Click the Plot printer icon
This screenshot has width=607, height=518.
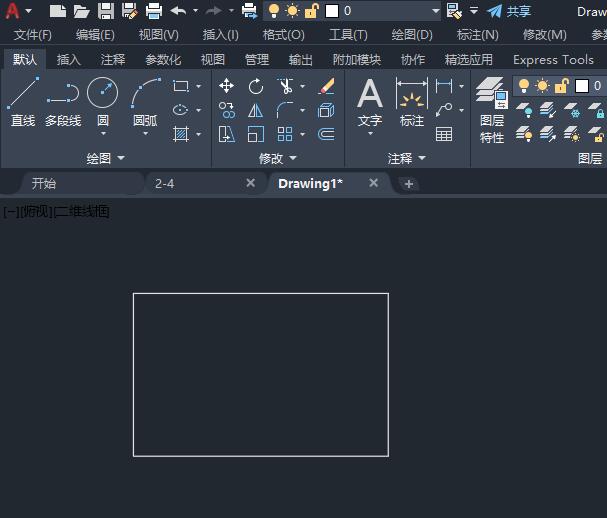point(154,11)
